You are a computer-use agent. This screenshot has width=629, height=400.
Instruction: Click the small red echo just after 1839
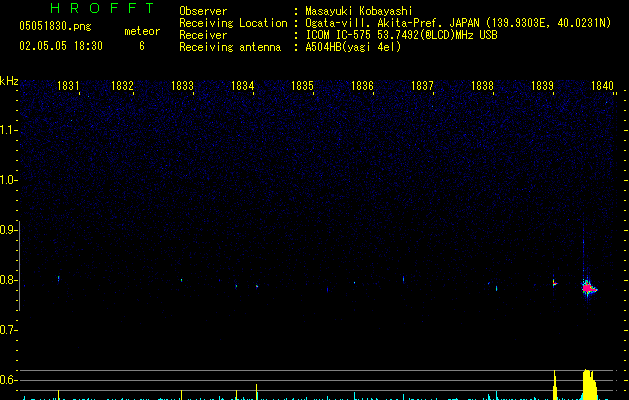click(x=555, y=284)
